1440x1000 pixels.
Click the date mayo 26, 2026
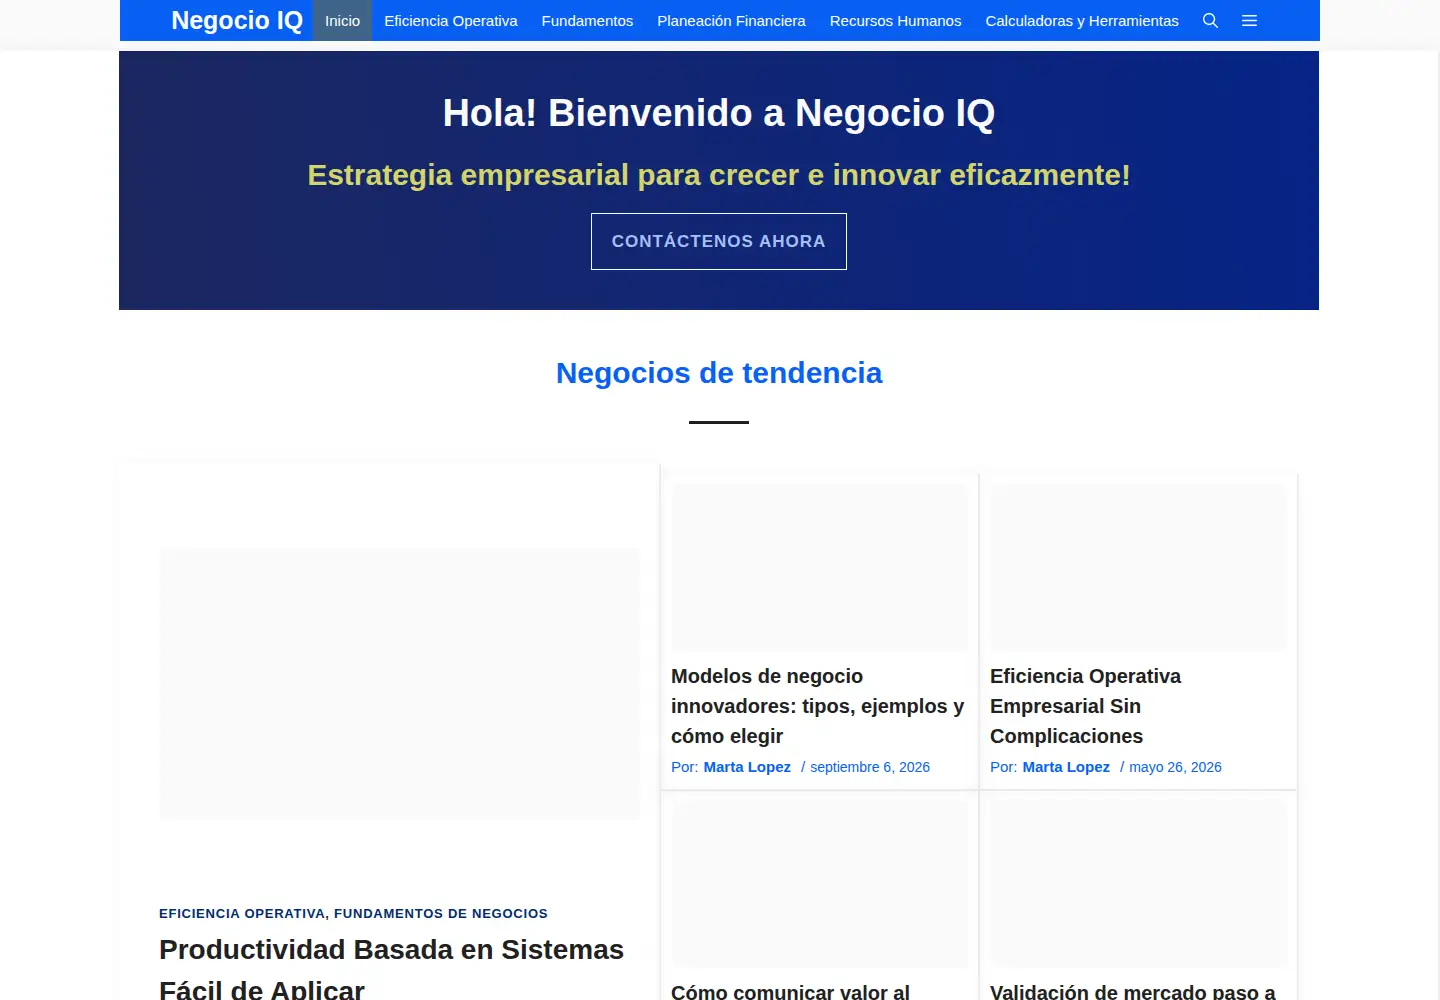tap(1175, 767)
